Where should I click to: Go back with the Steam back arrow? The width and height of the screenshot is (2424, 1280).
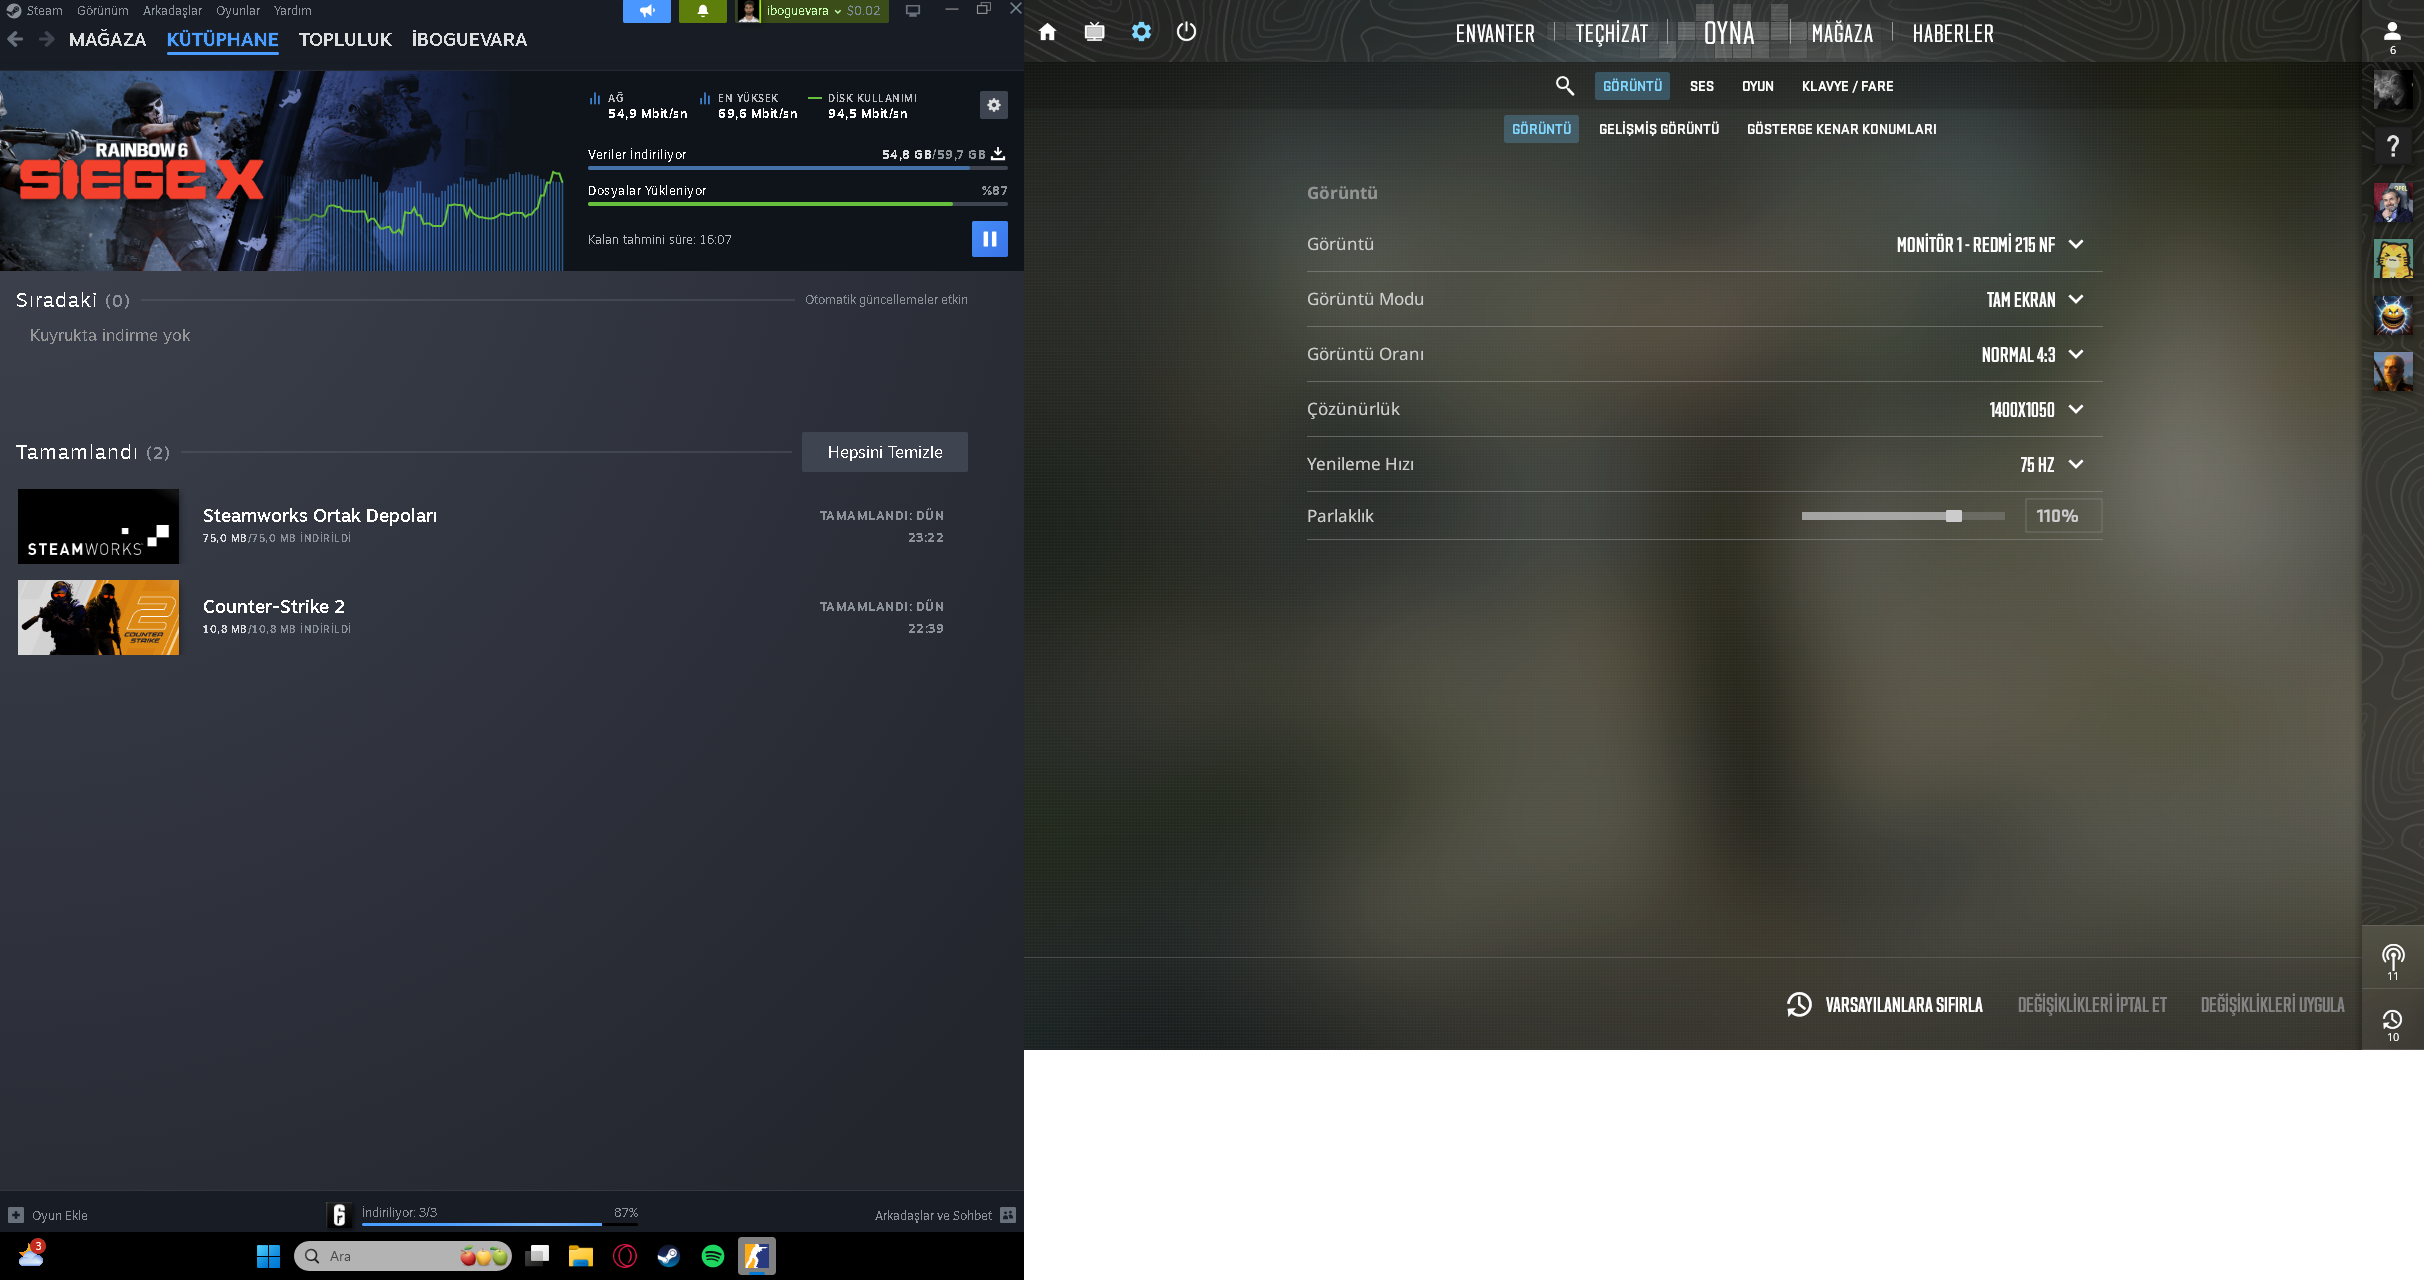pos(15,39)
